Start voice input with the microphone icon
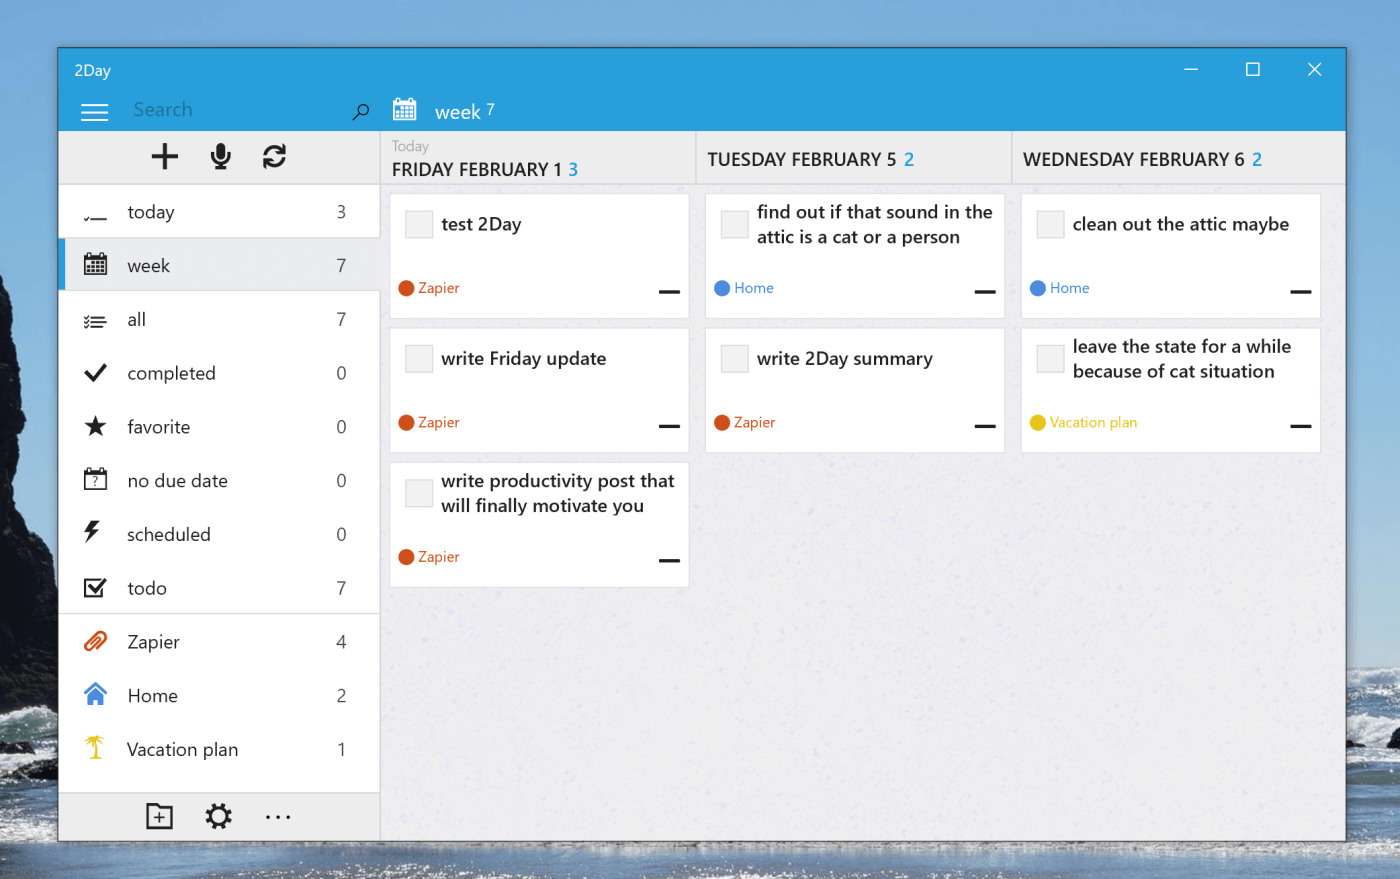The width and height of the screenshot is (1400, 879). [x=219, y=157]
